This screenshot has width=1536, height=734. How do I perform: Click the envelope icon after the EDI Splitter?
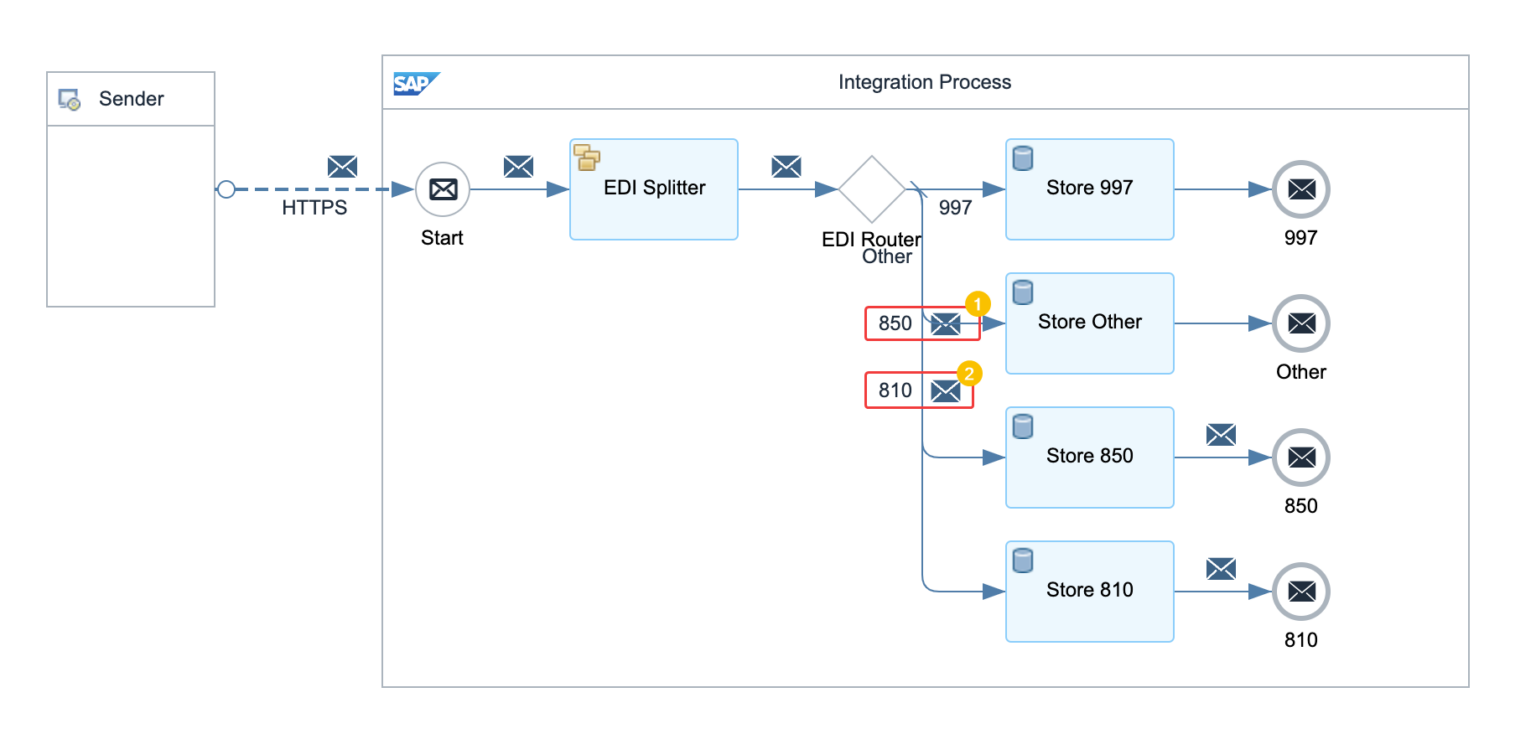787,167
